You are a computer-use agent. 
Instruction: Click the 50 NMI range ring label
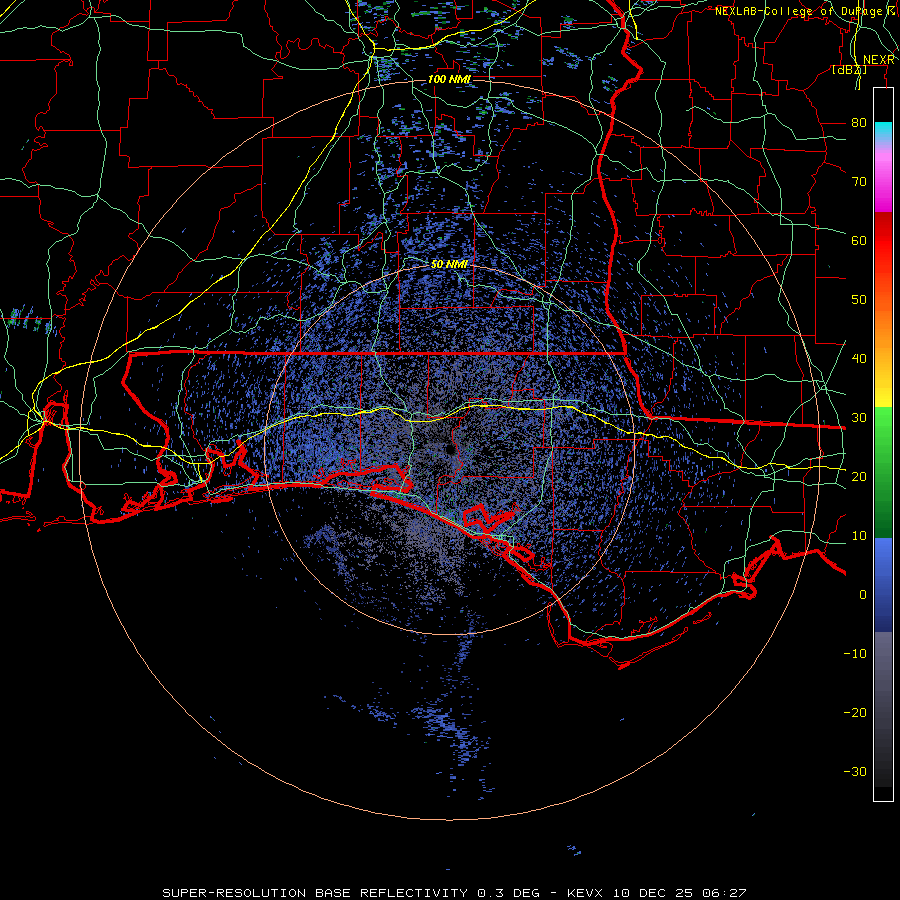point(449,264)
